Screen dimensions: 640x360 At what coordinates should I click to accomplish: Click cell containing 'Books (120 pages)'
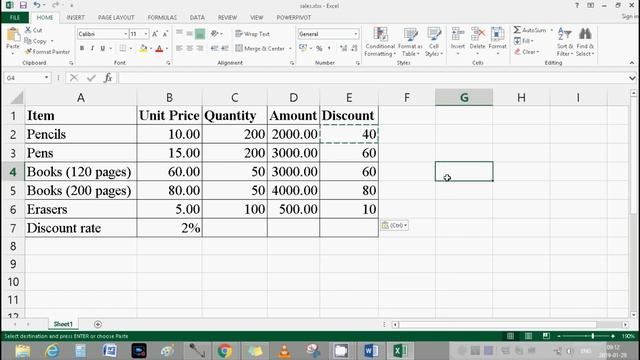[81, 172]
